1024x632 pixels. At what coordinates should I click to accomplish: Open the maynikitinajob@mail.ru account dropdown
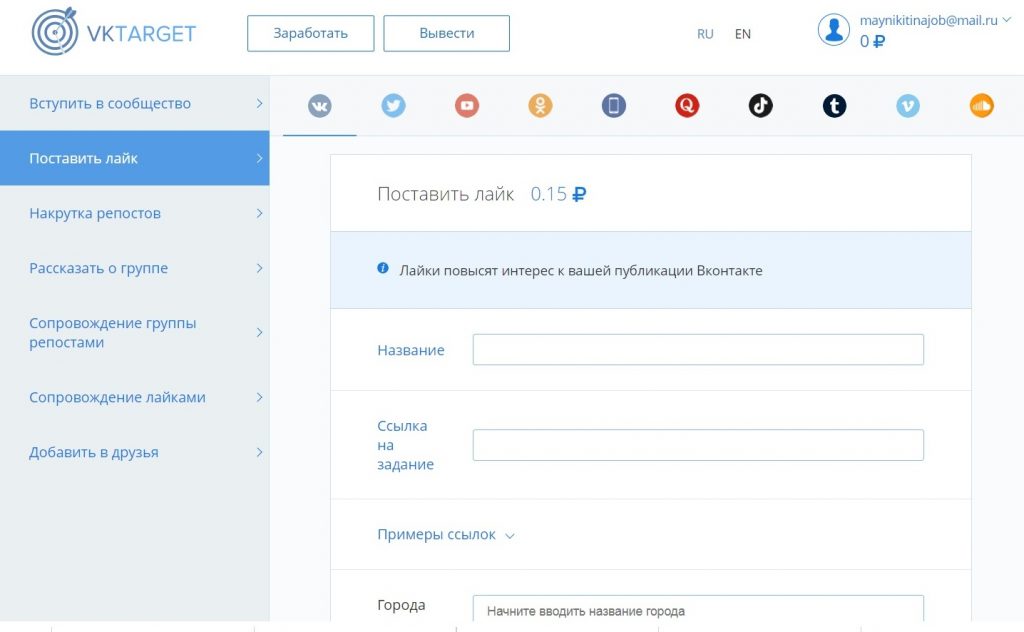[x=935, y=20]
